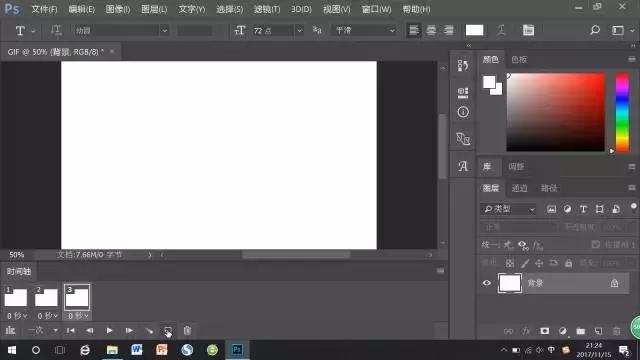Open the character styles 'A' panel icon

(463, 166)
